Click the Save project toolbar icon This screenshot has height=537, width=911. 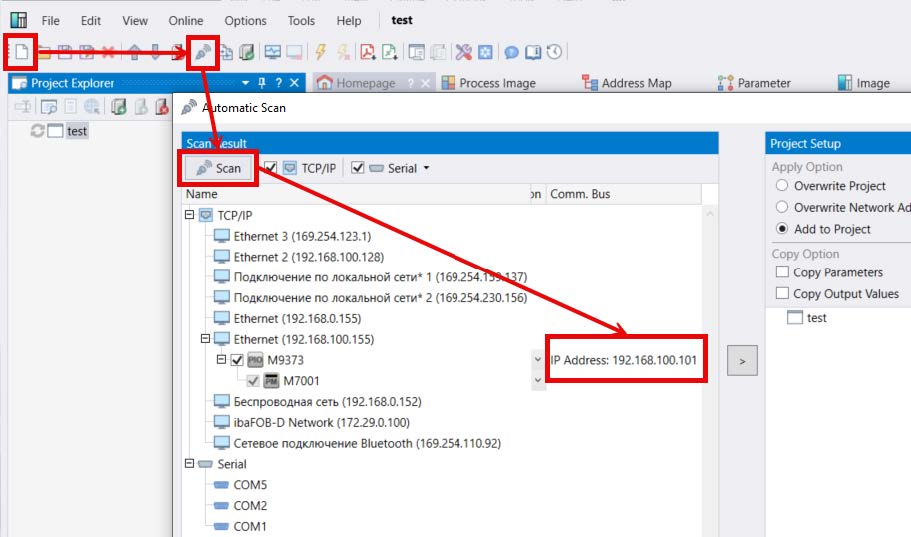tap(65, 52)
